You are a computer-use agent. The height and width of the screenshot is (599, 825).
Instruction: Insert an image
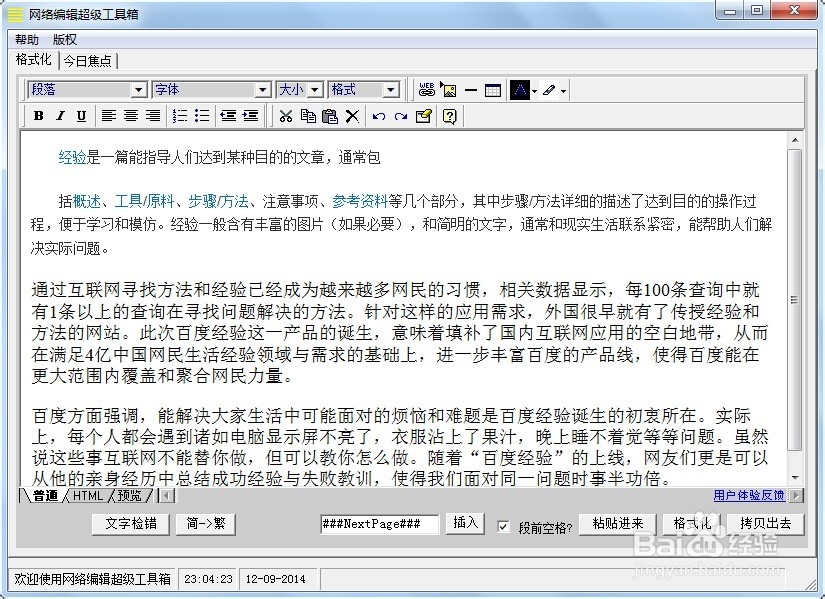[448, 90]
